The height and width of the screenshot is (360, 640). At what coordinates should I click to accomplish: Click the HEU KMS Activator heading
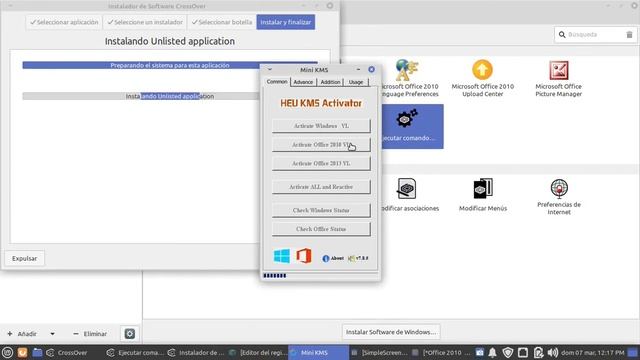click(x=321, y=103)
